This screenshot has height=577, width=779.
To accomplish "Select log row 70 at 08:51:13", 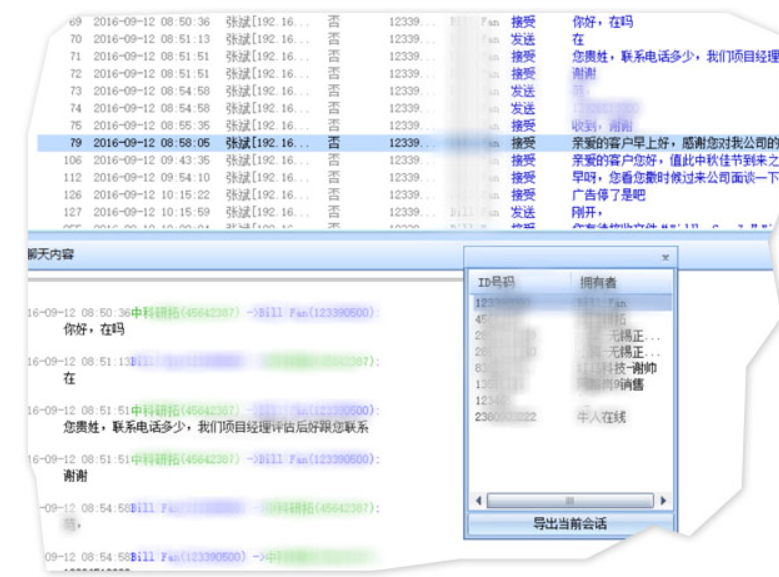I will click(x=407, y=39).
